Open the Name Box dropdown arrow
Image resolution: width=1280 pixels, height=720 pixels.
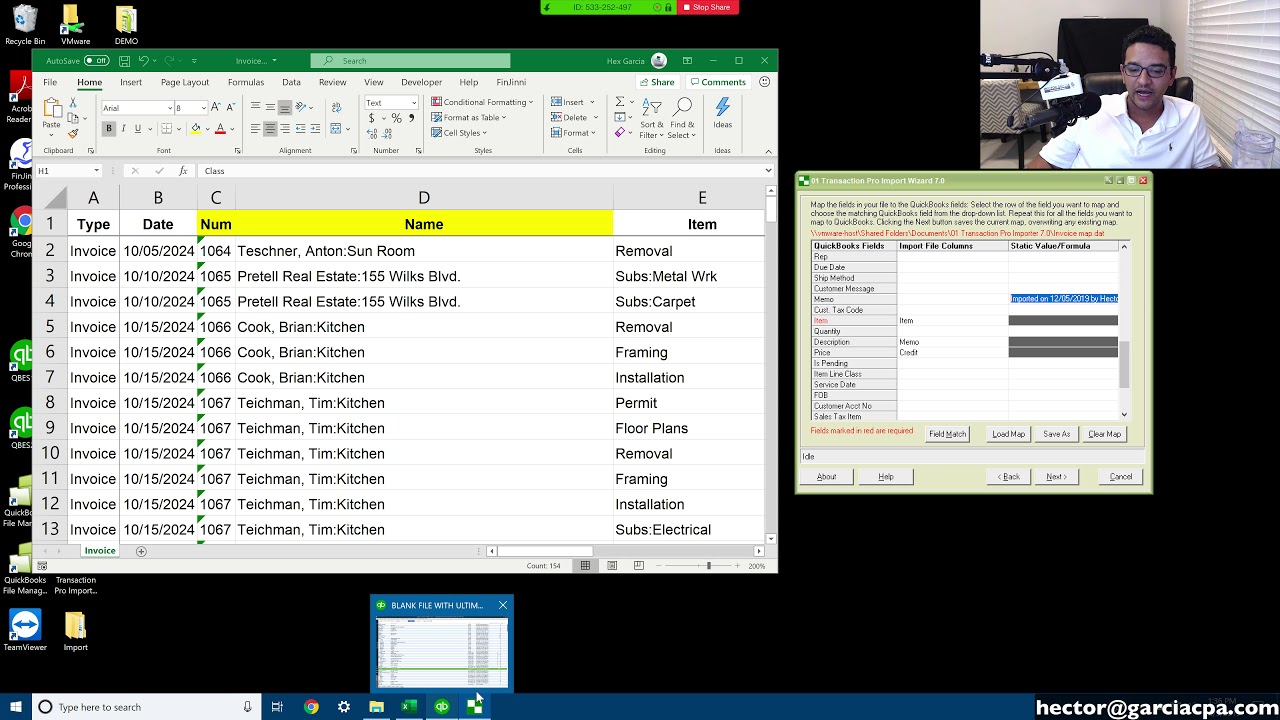[x=96, y=171]
